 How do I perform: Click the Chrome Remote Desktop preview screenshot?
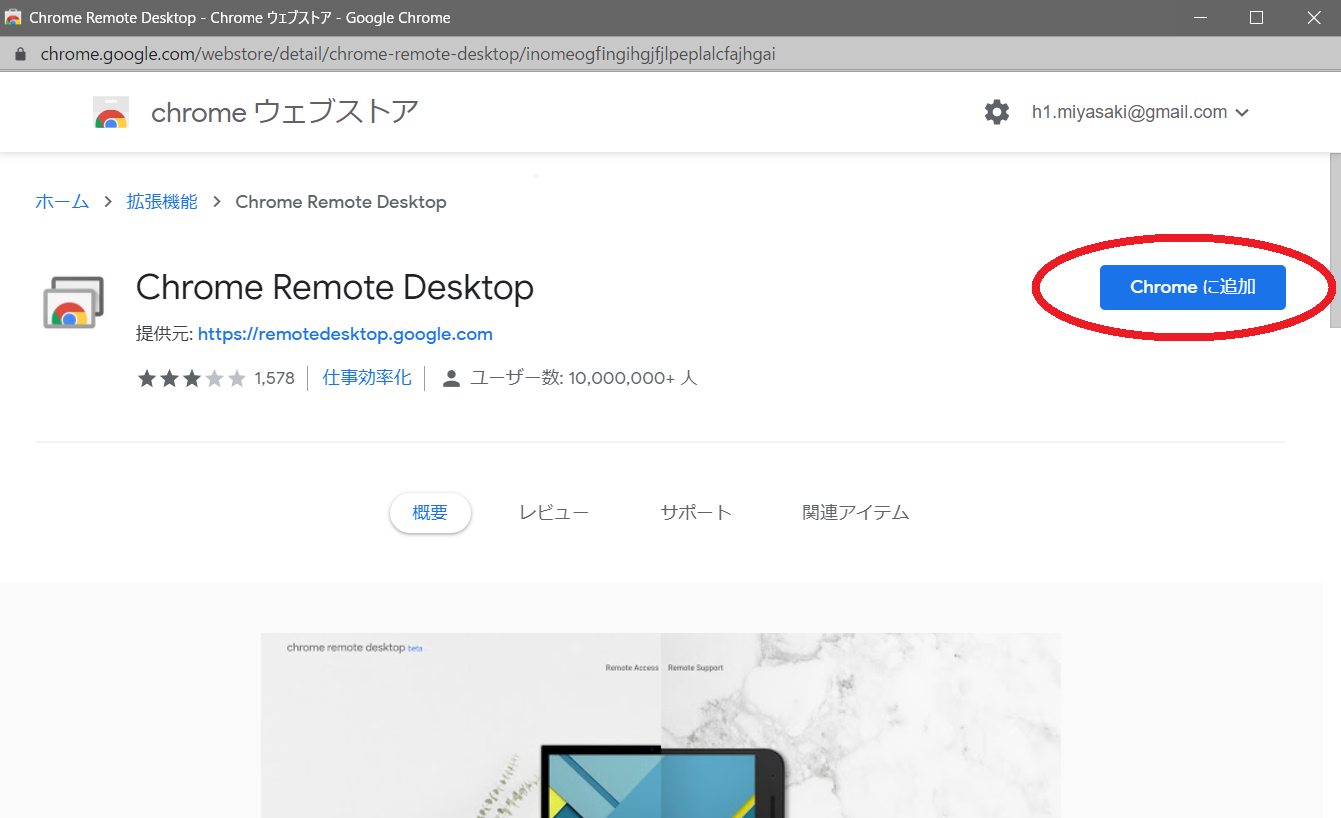661,725
